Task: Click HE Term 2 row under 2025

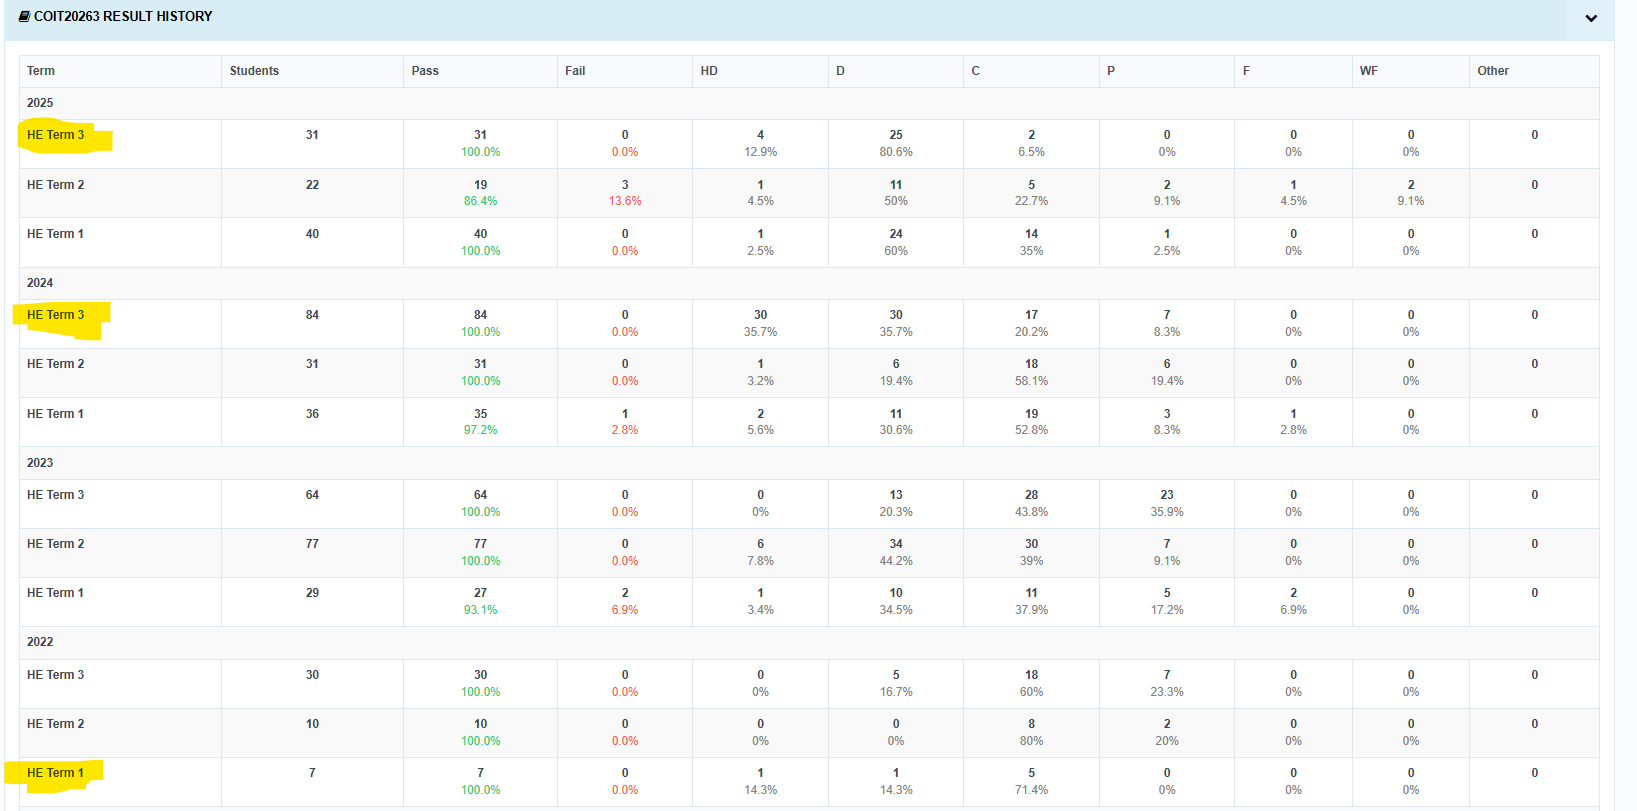Action: [809, 193]
